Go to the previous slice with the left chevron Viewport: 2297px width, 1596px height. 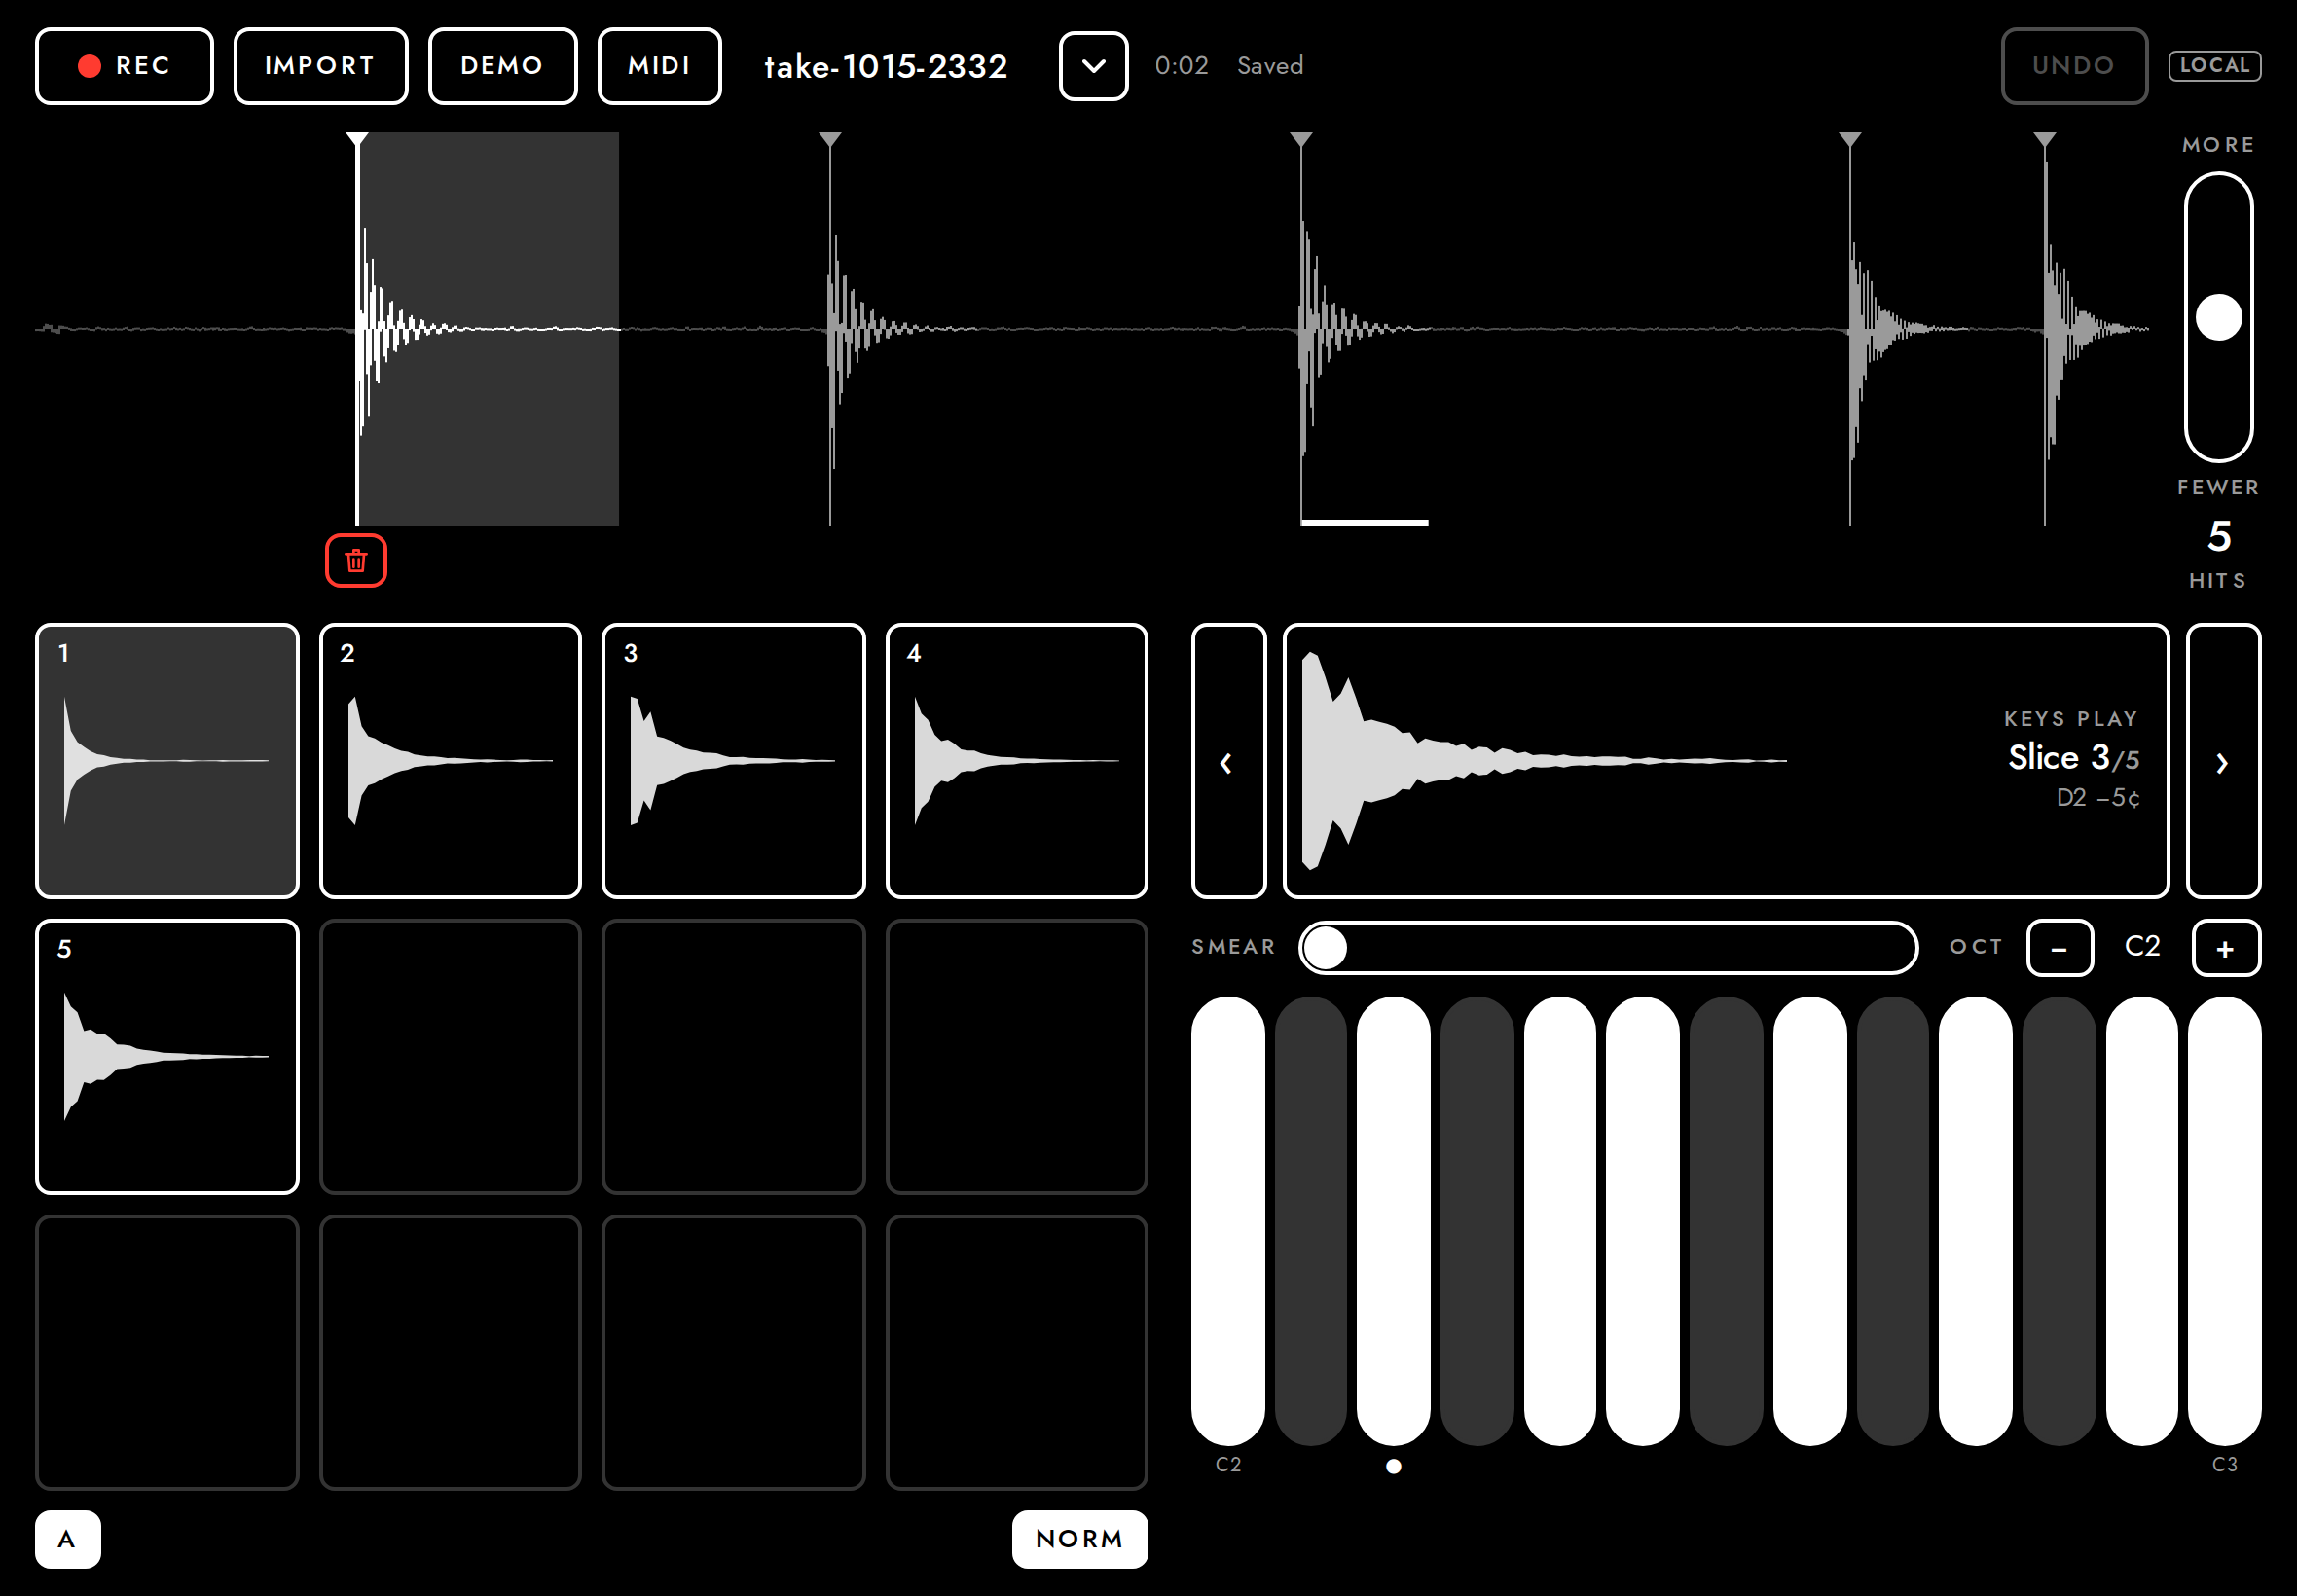[1228, 762]
